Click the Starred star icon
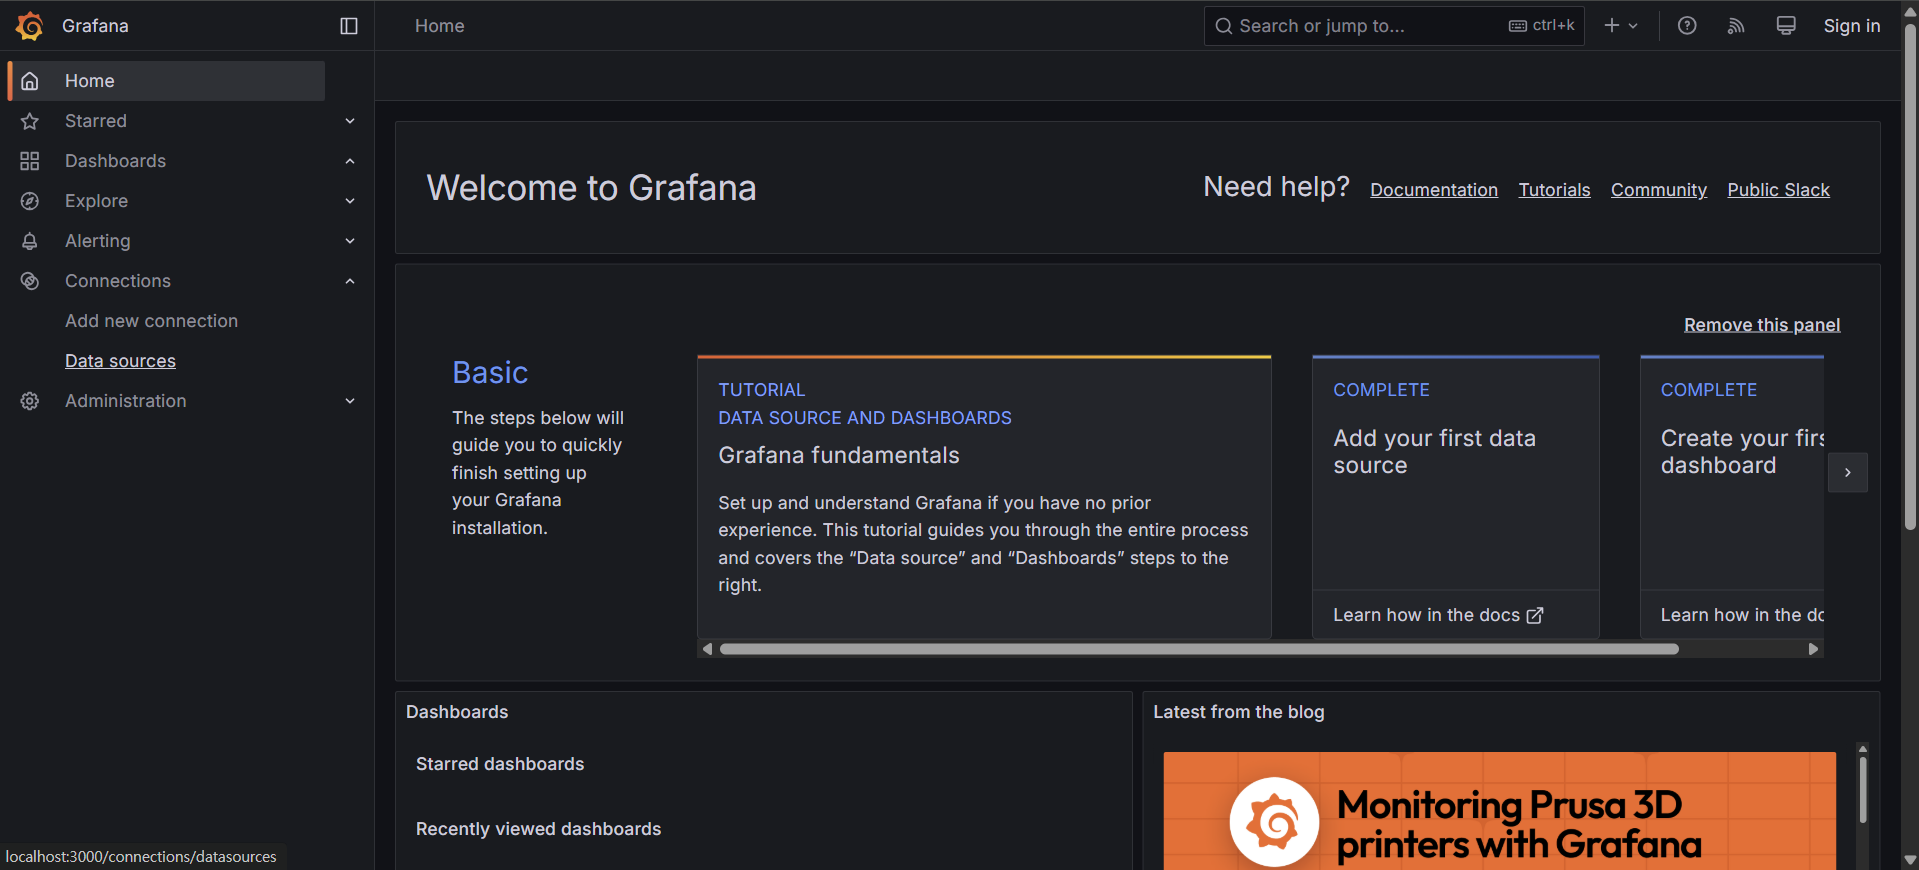The height and width of the screenshot is (870, 1919). point(30,121)
